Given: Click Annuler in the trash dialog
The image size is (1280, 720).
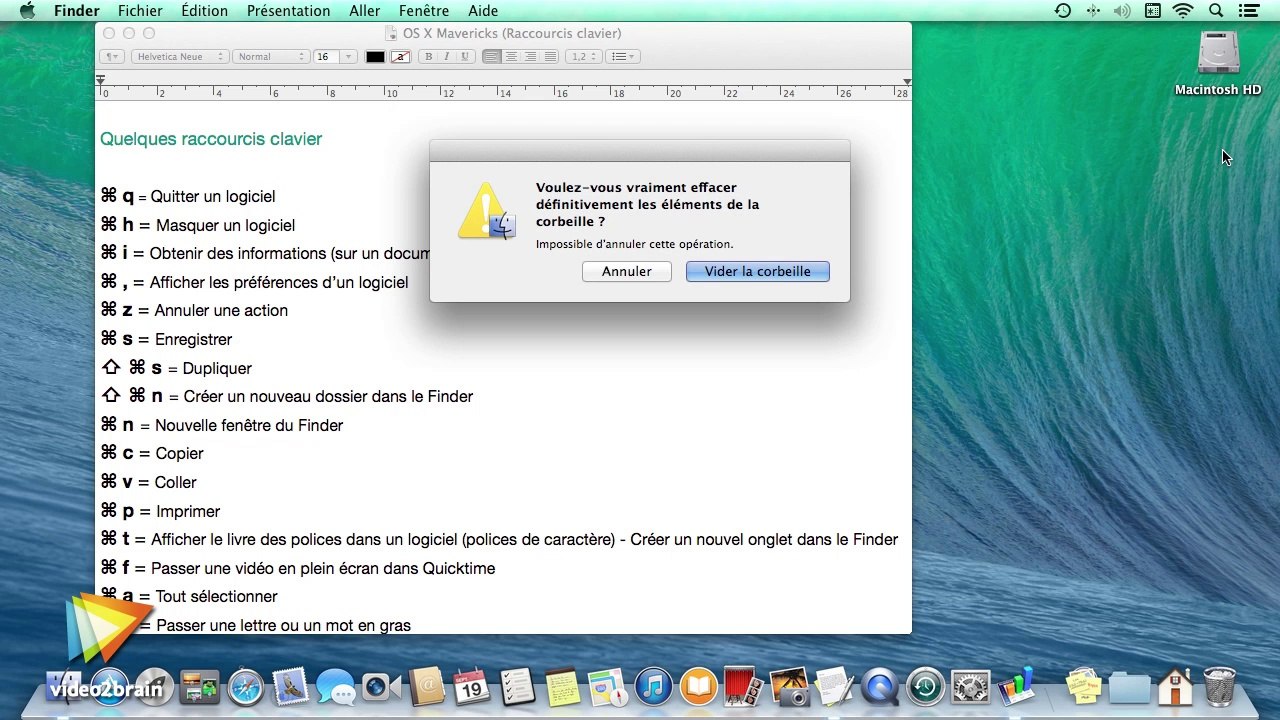Looking at the screenshot, I should click(626, 271).
